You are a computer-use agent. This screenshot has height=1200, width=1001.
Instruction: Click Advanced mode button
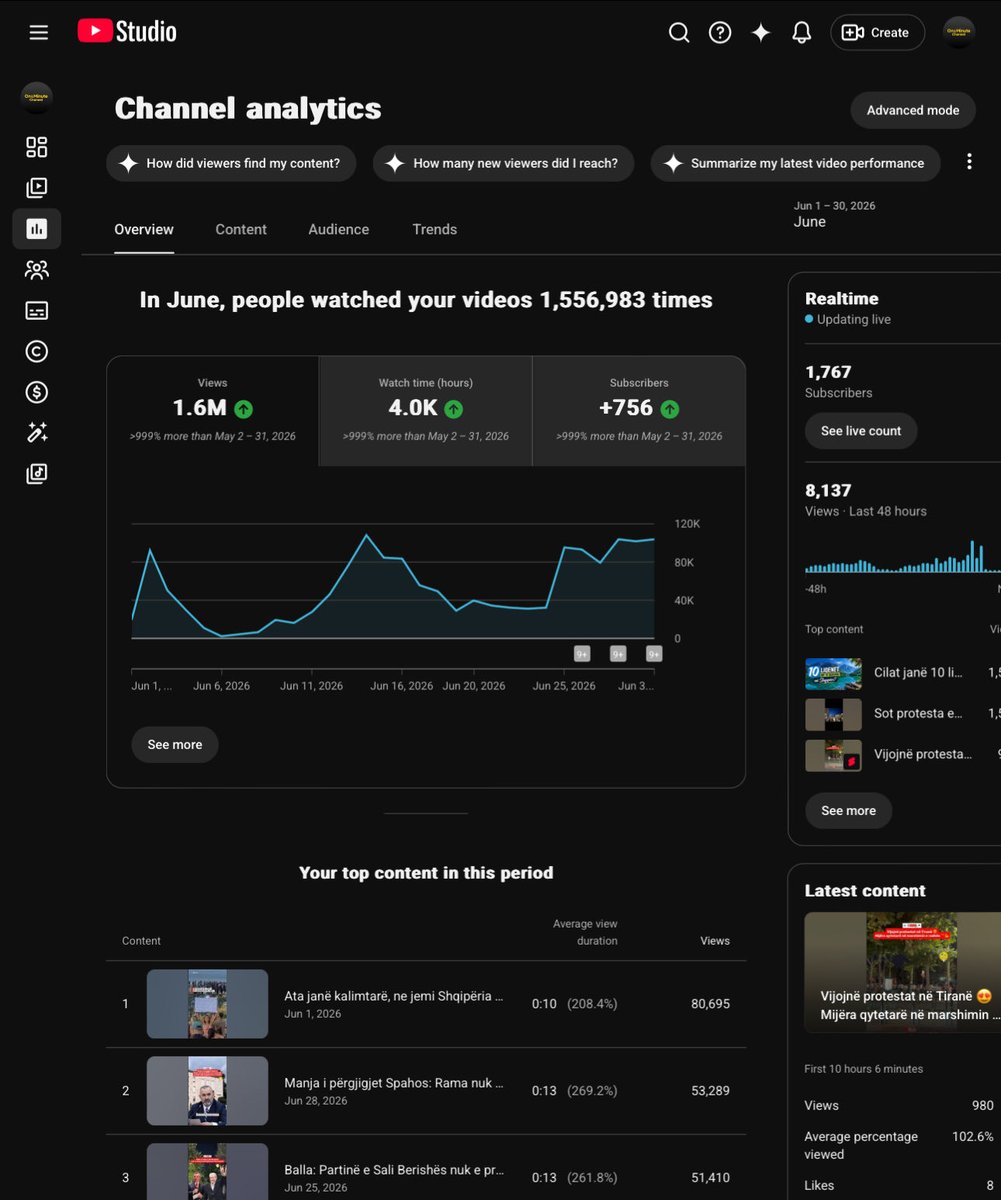click(913, 110)
